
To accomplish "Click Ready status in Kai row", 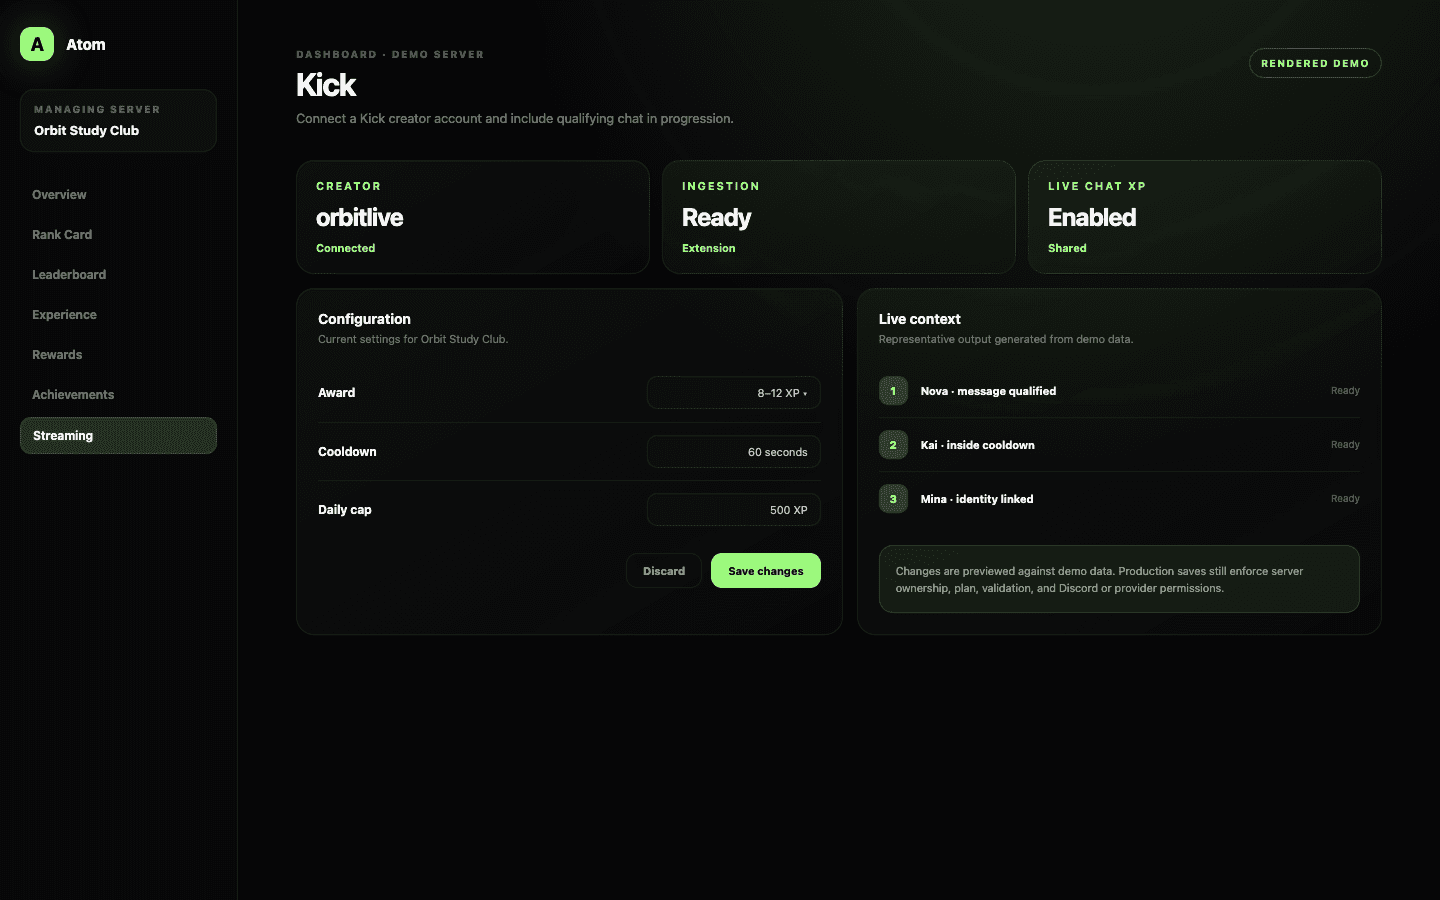I will [1345, 445].
